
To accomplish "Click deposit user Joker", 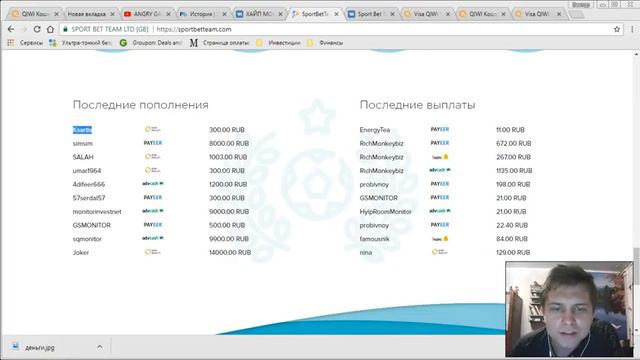I will click(x=81, y=253).
